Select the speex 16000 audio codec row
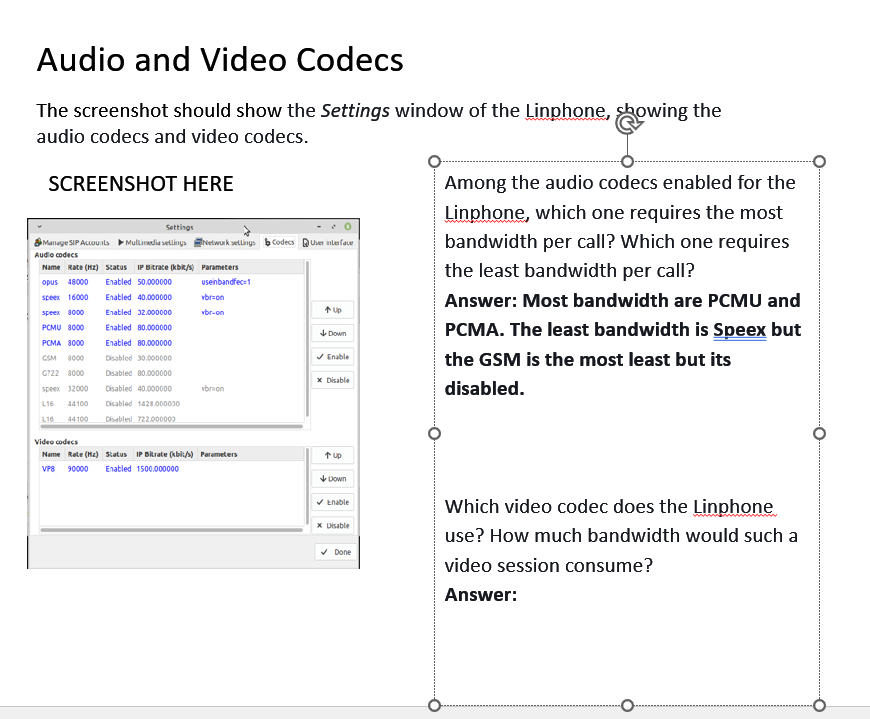This screenshot has width=870, height=719. click(x=172, y=297)
